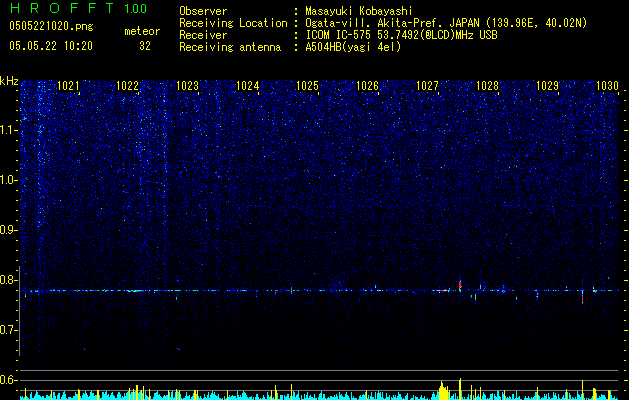The image size is (629, 400).
Task: Click the 1.0 kHz axis label
Action: tap(9, 180)
